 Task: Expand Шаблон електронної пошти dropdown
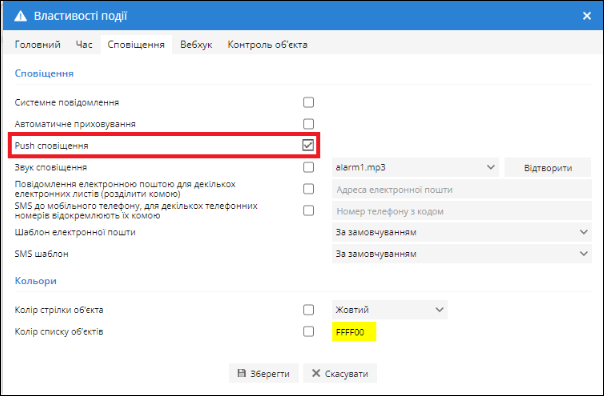click(x=462, y=232)
